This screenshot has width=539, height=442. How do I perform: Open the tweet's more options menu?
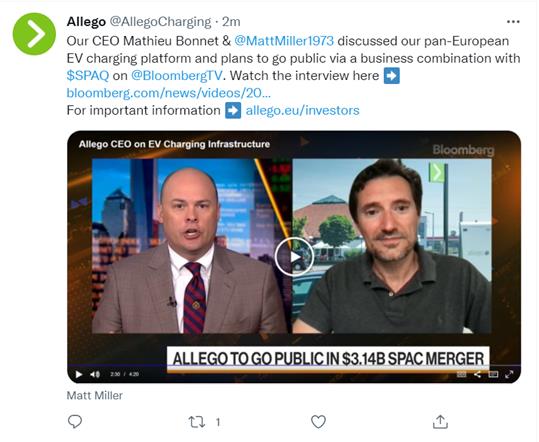click(x=513, y=22)
